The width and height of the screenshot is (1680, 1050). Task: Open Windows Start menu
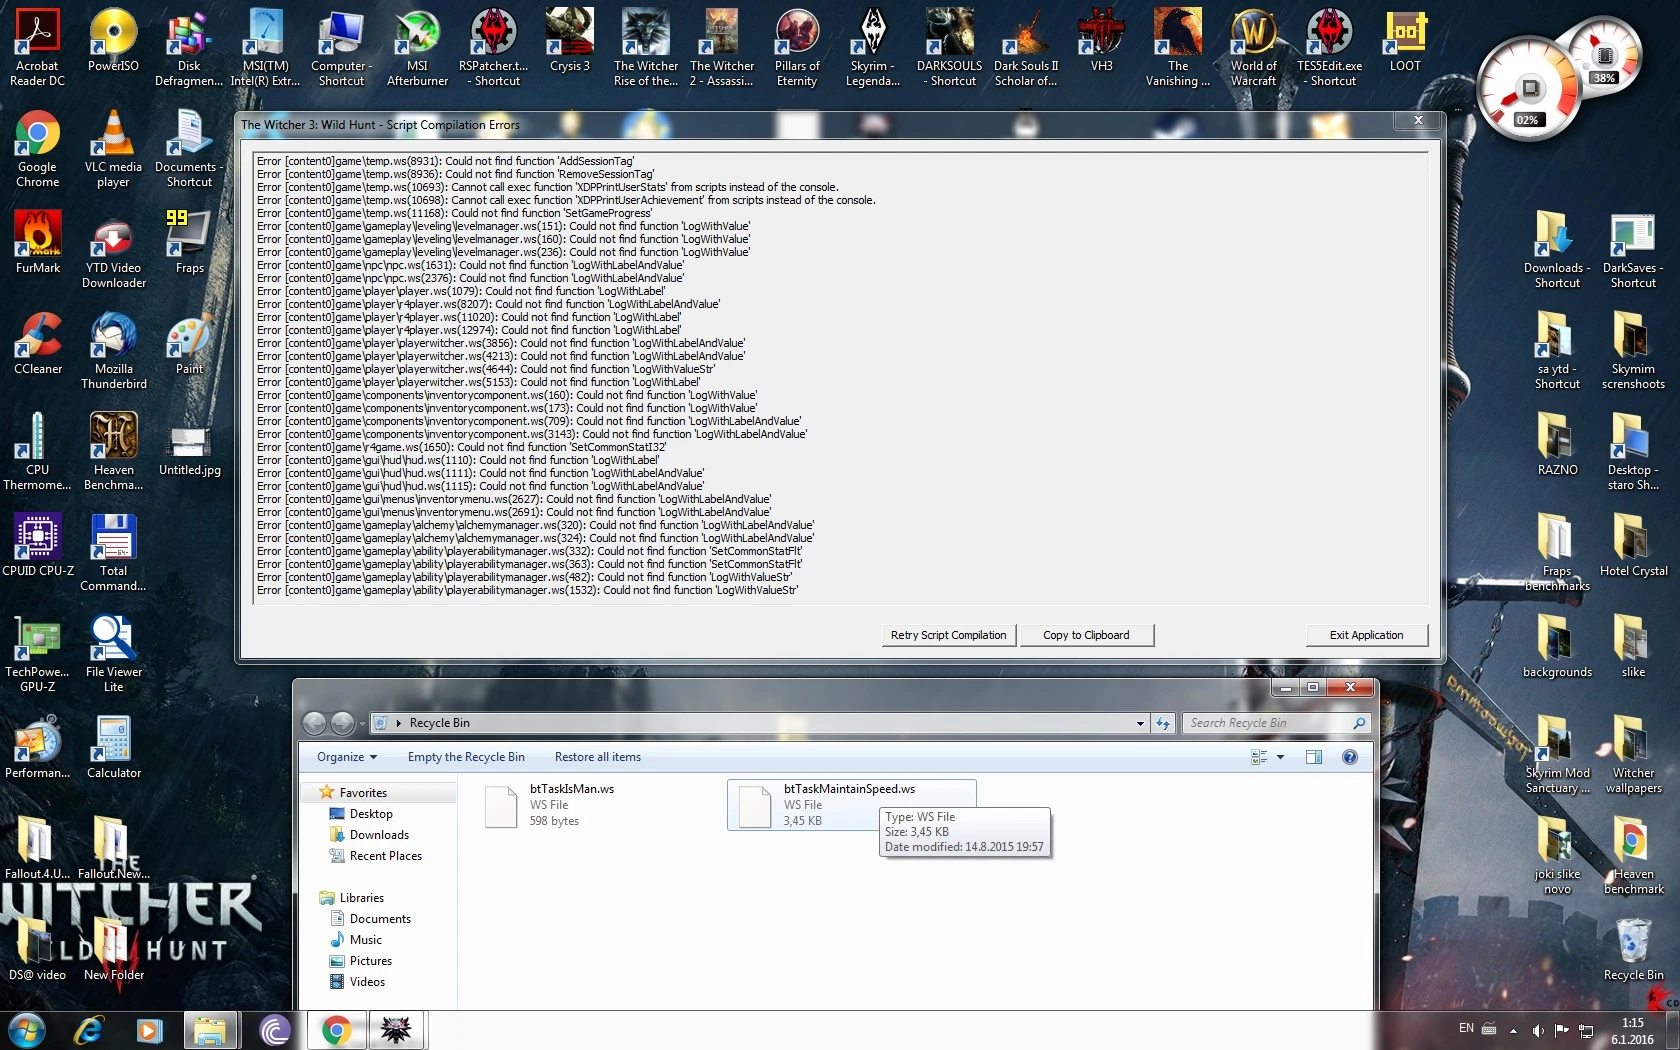point(26,1030)
